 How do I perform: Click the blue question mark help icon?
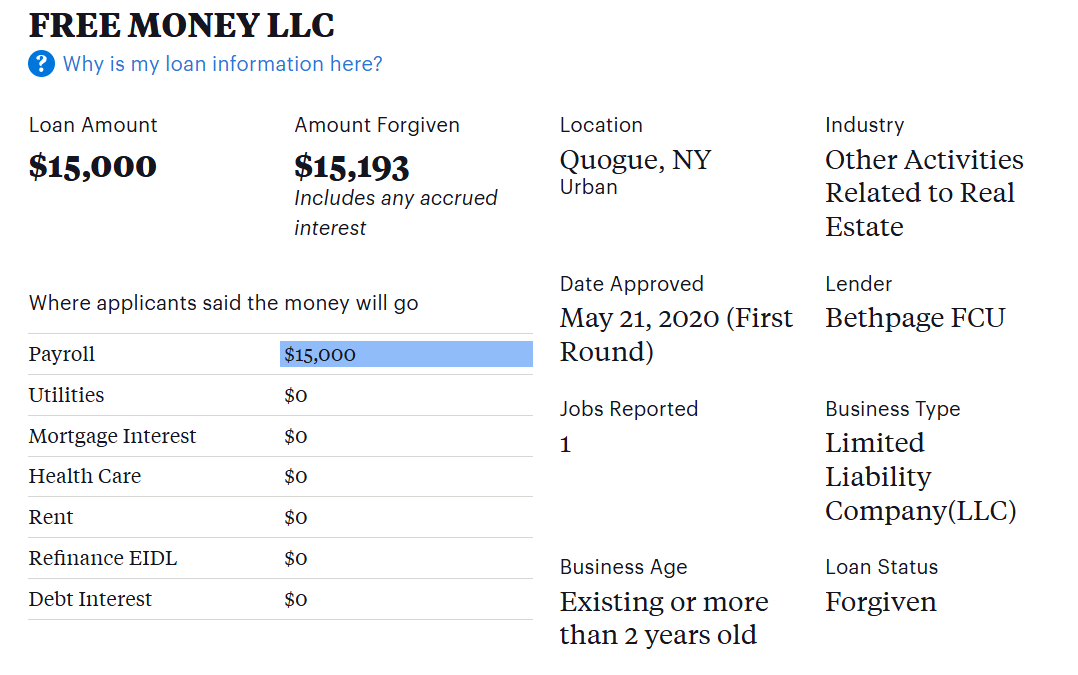pyautogui.click(x=41, y=64)
